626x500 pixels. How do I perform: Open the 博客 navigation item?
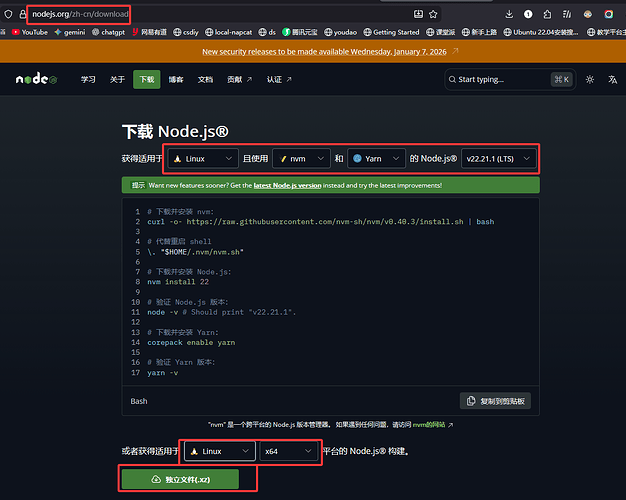pyautogui.click(x=176, y=79)
